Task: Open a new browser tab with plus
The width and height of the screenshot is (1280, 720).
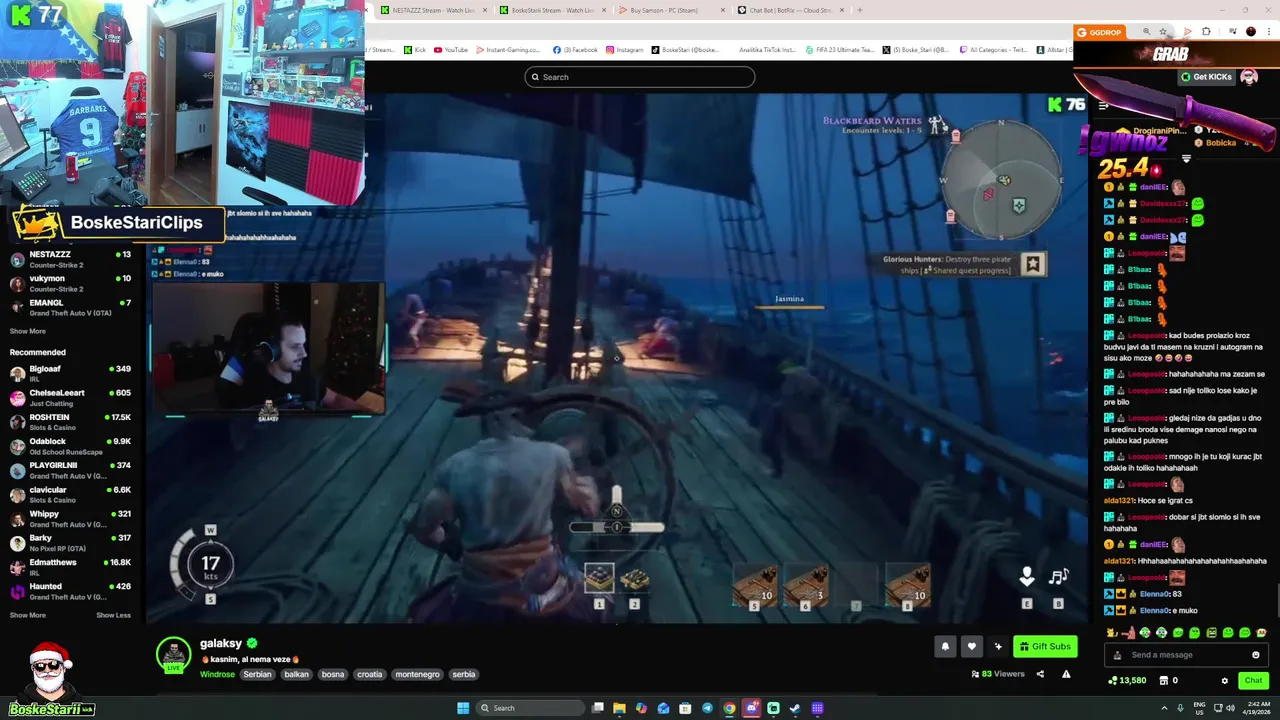Action: [859, 10]
